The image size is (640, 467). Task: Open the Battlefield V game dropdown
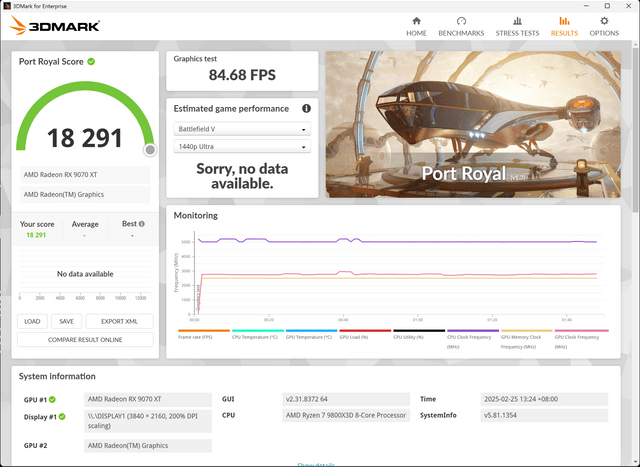[242, 129]
